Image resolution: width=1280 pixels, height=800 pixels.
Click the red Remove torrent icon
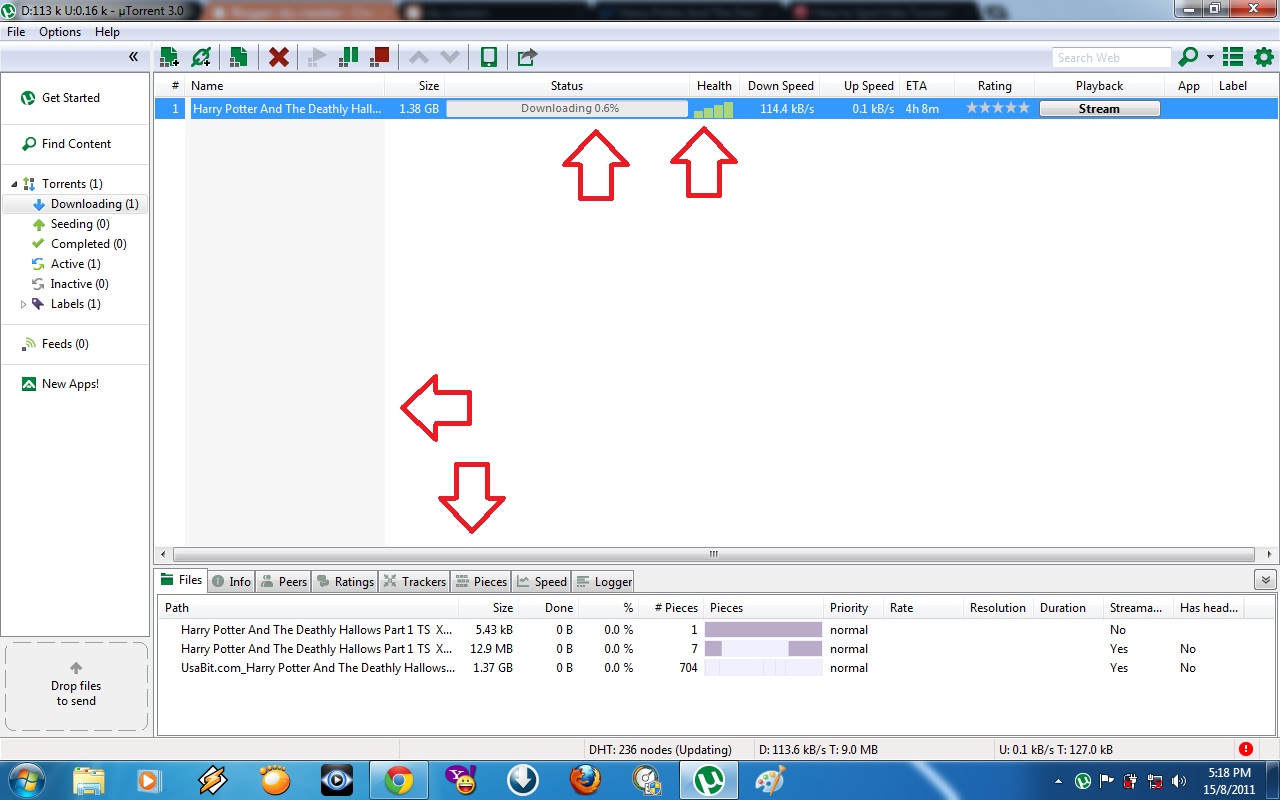pos(279,57)
